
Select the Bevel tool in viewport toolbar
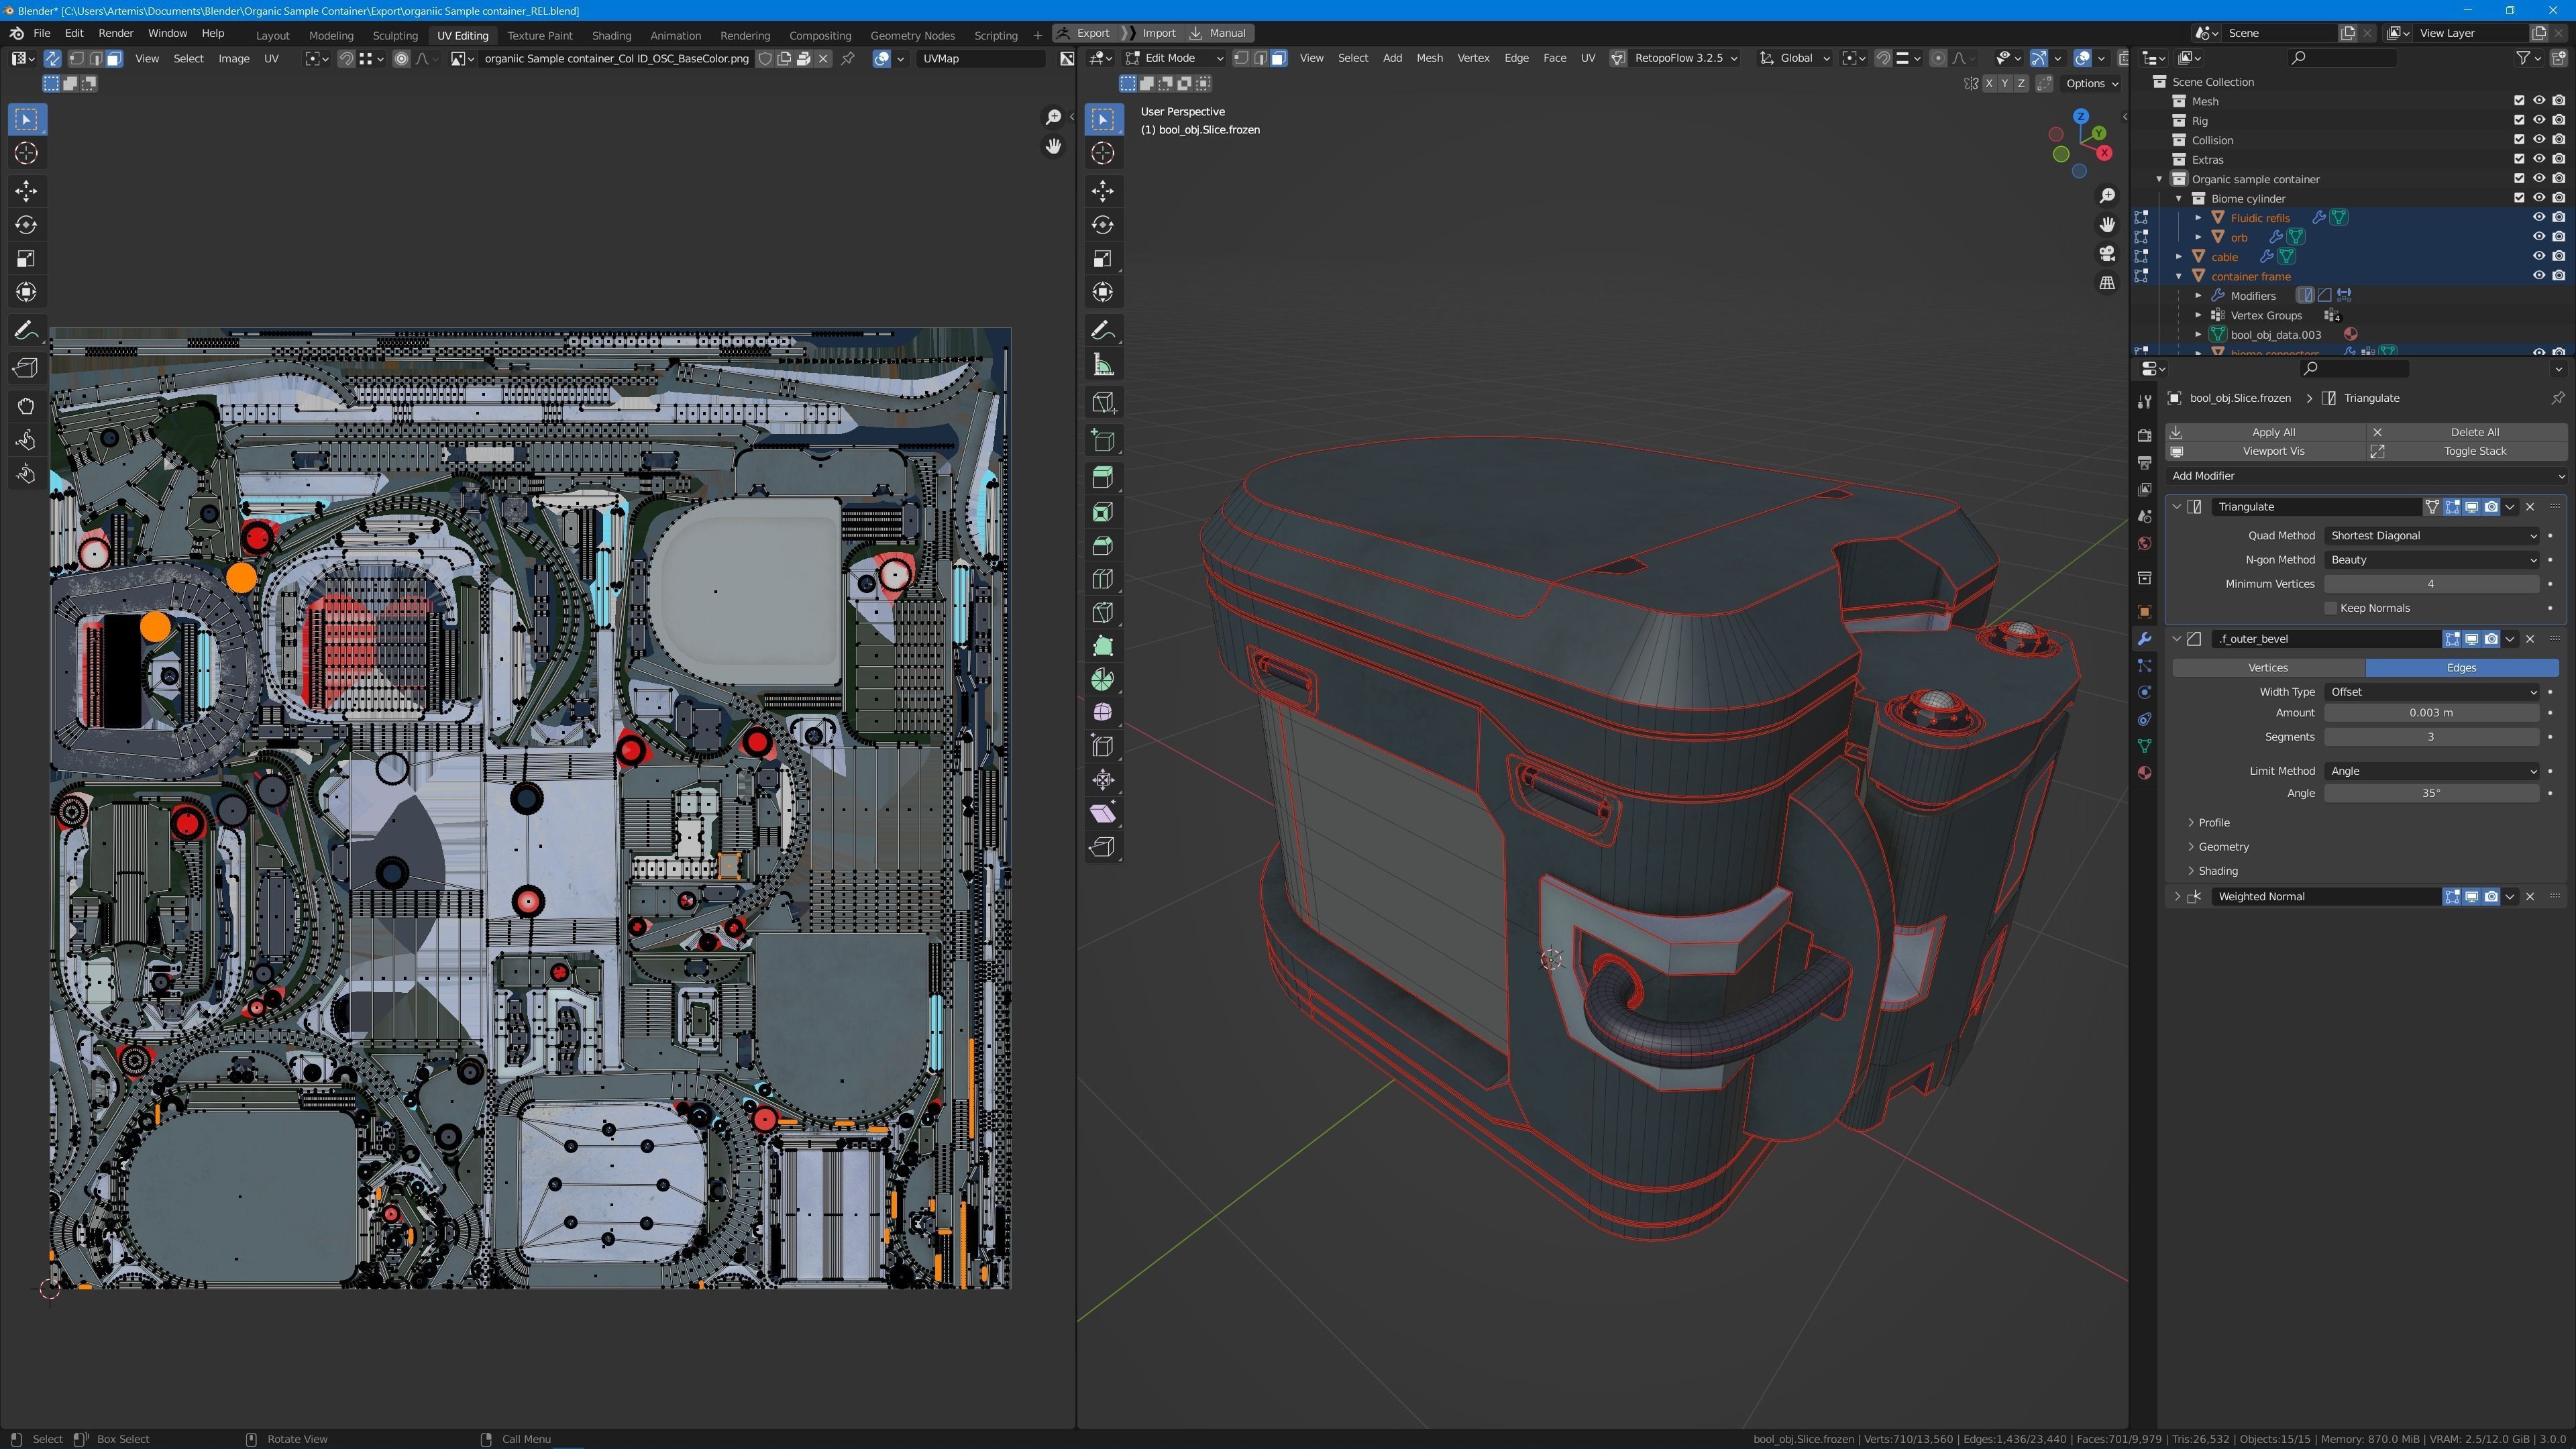coord(1103,546)
